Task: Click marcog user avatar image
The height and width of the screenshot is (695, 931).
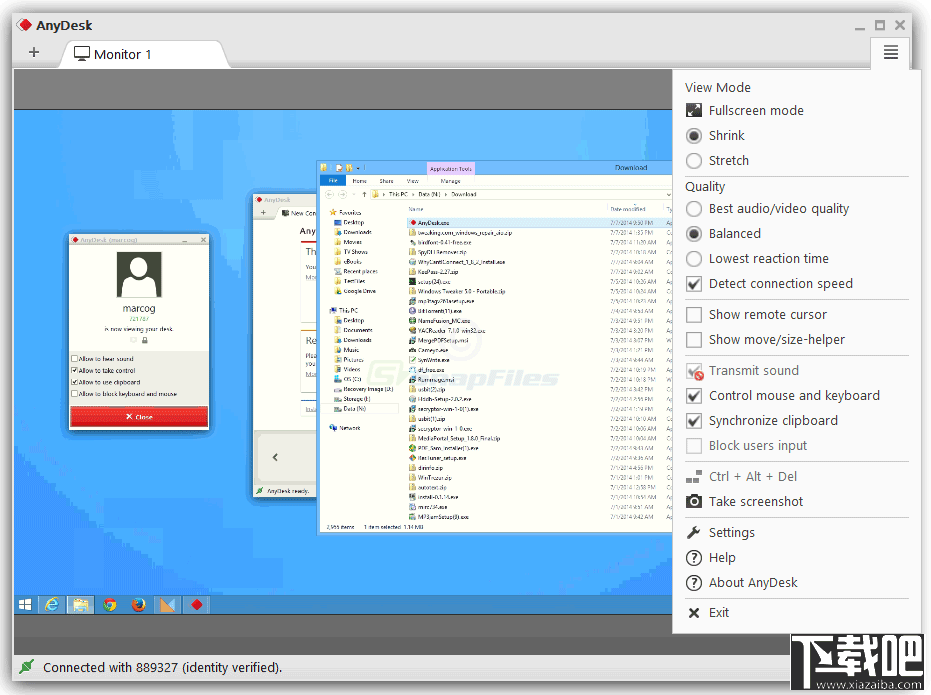Action: coord(139,274)
